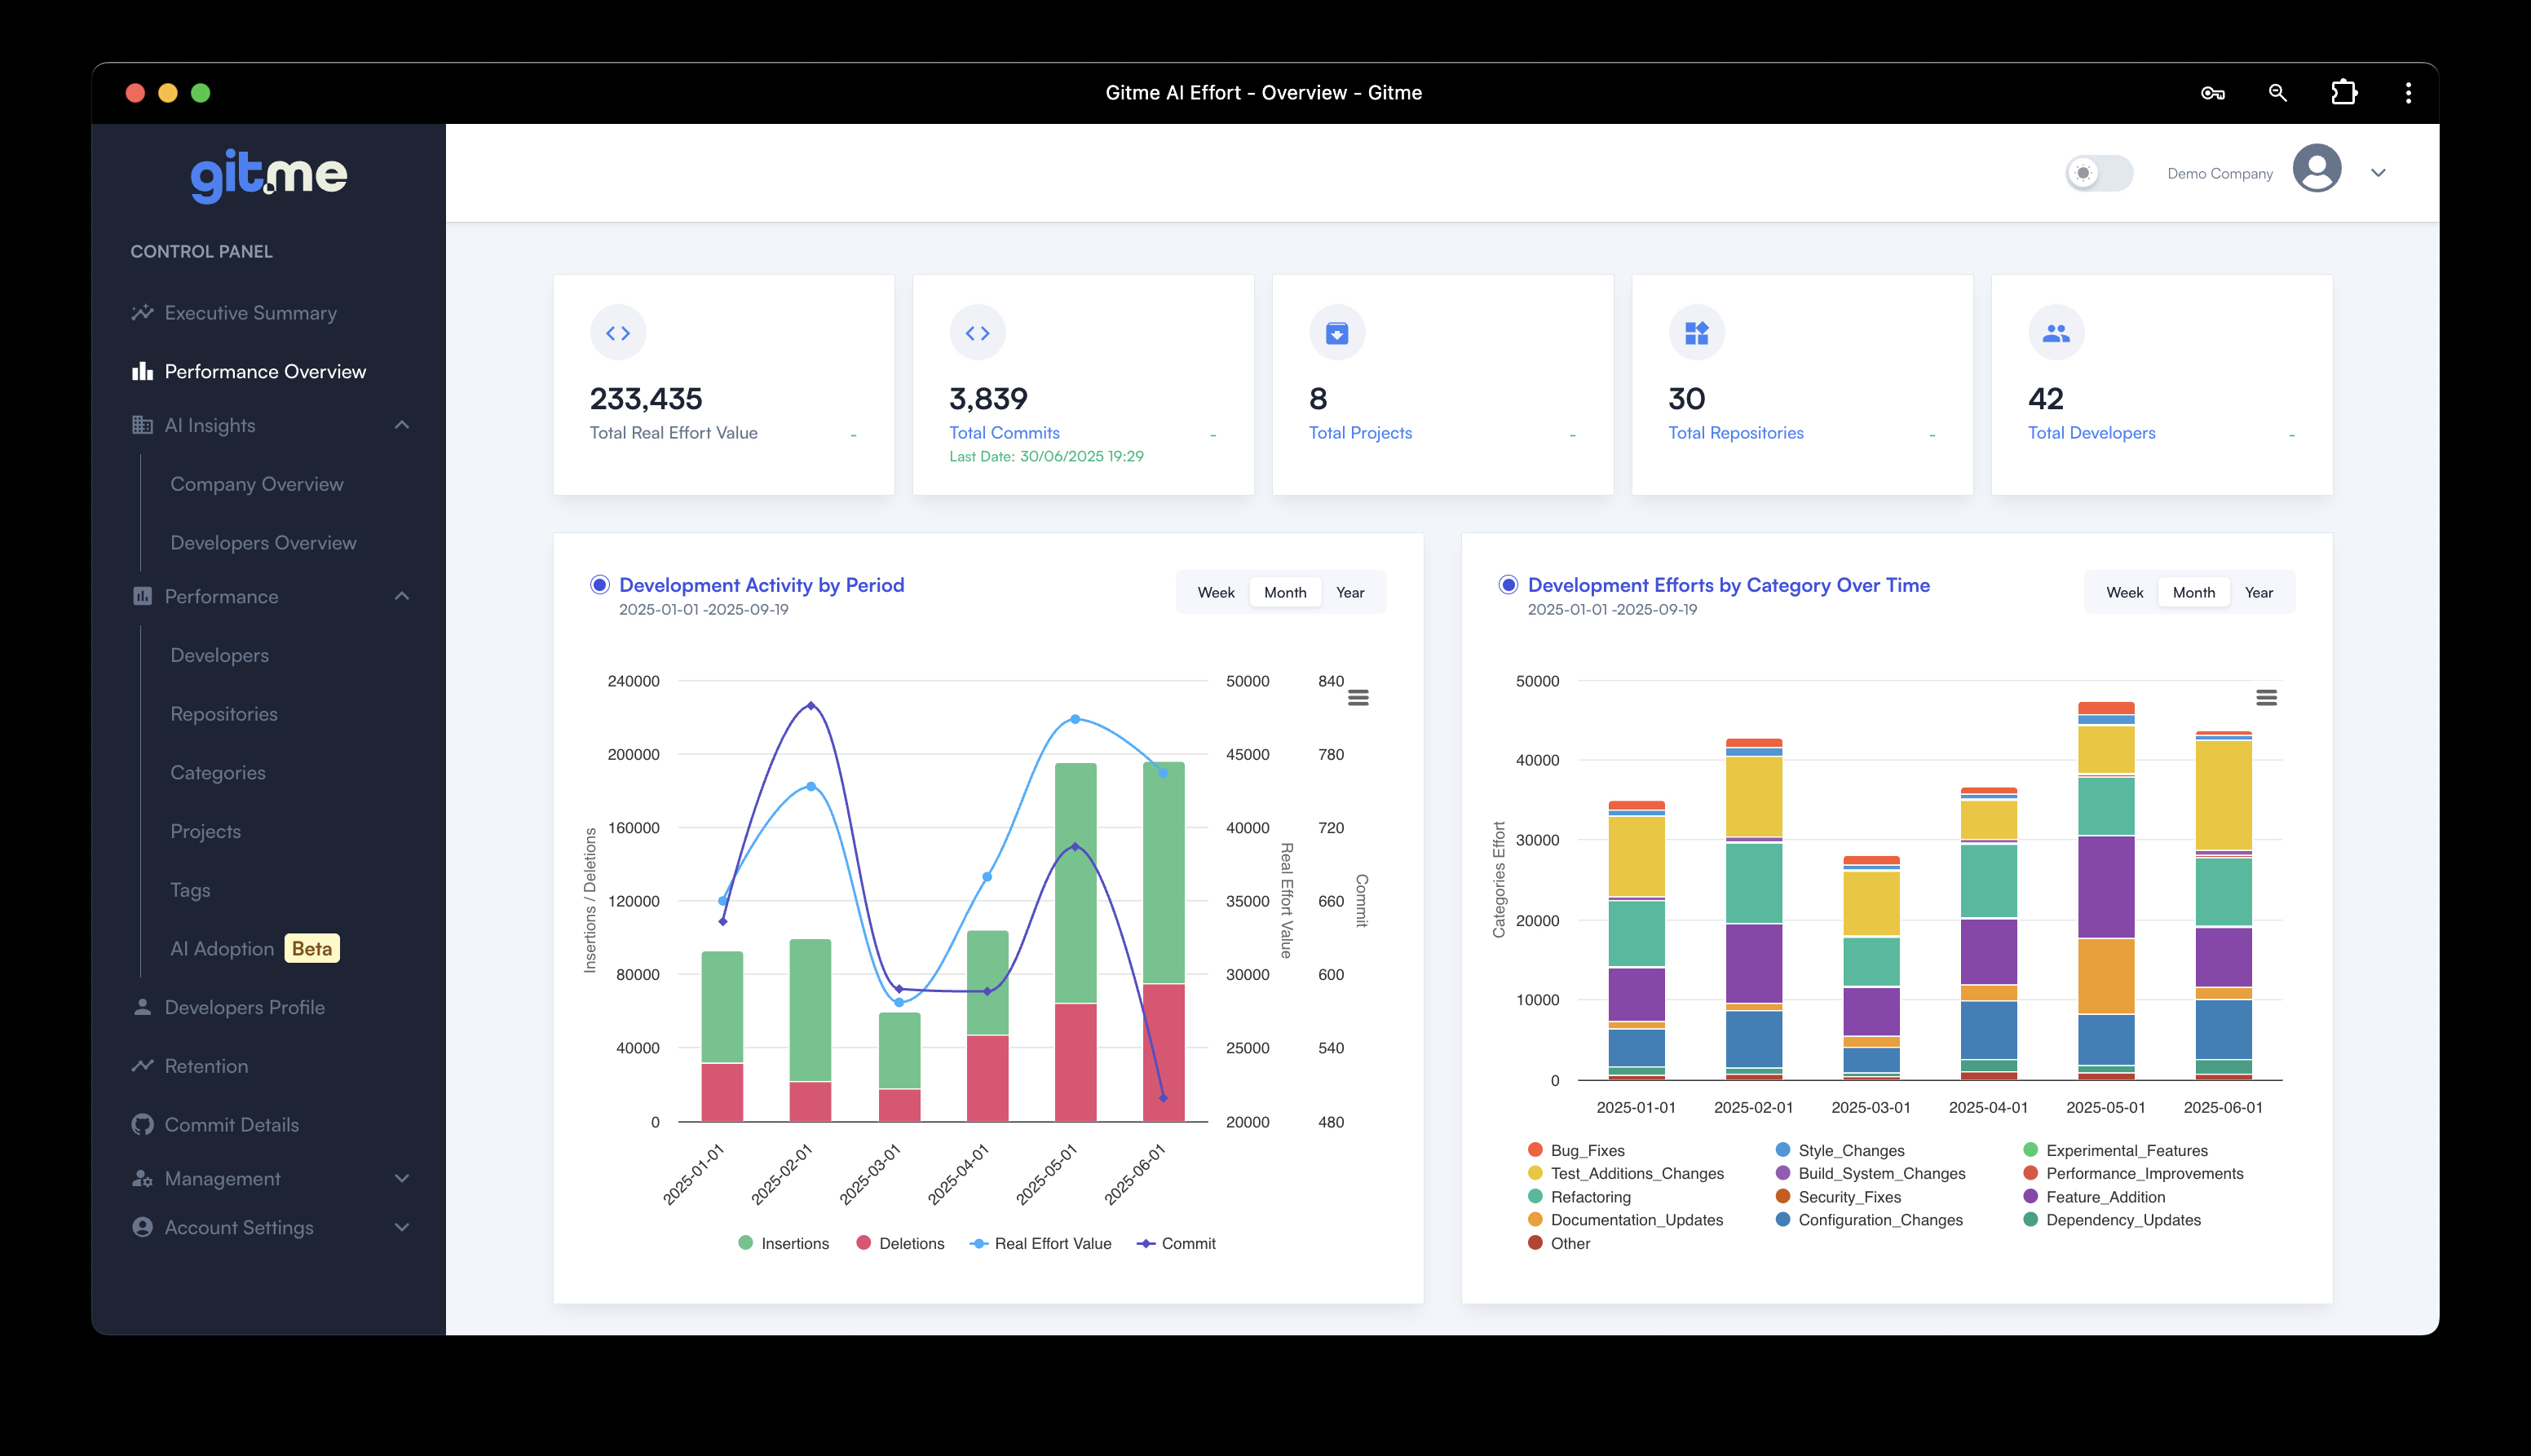Click the Retention trend icon in sidebar

(x=141, y=1066)
